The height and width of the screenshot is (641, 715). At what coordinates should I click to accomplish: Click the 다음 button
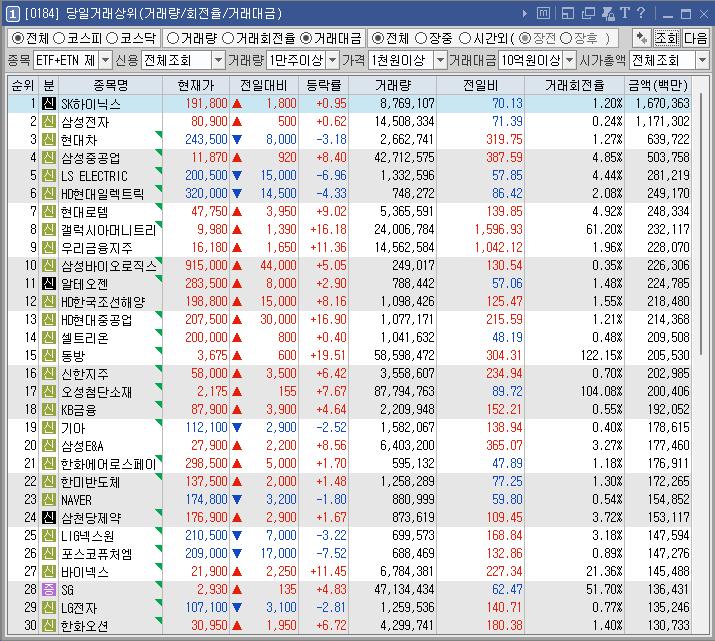coord(695,38)
